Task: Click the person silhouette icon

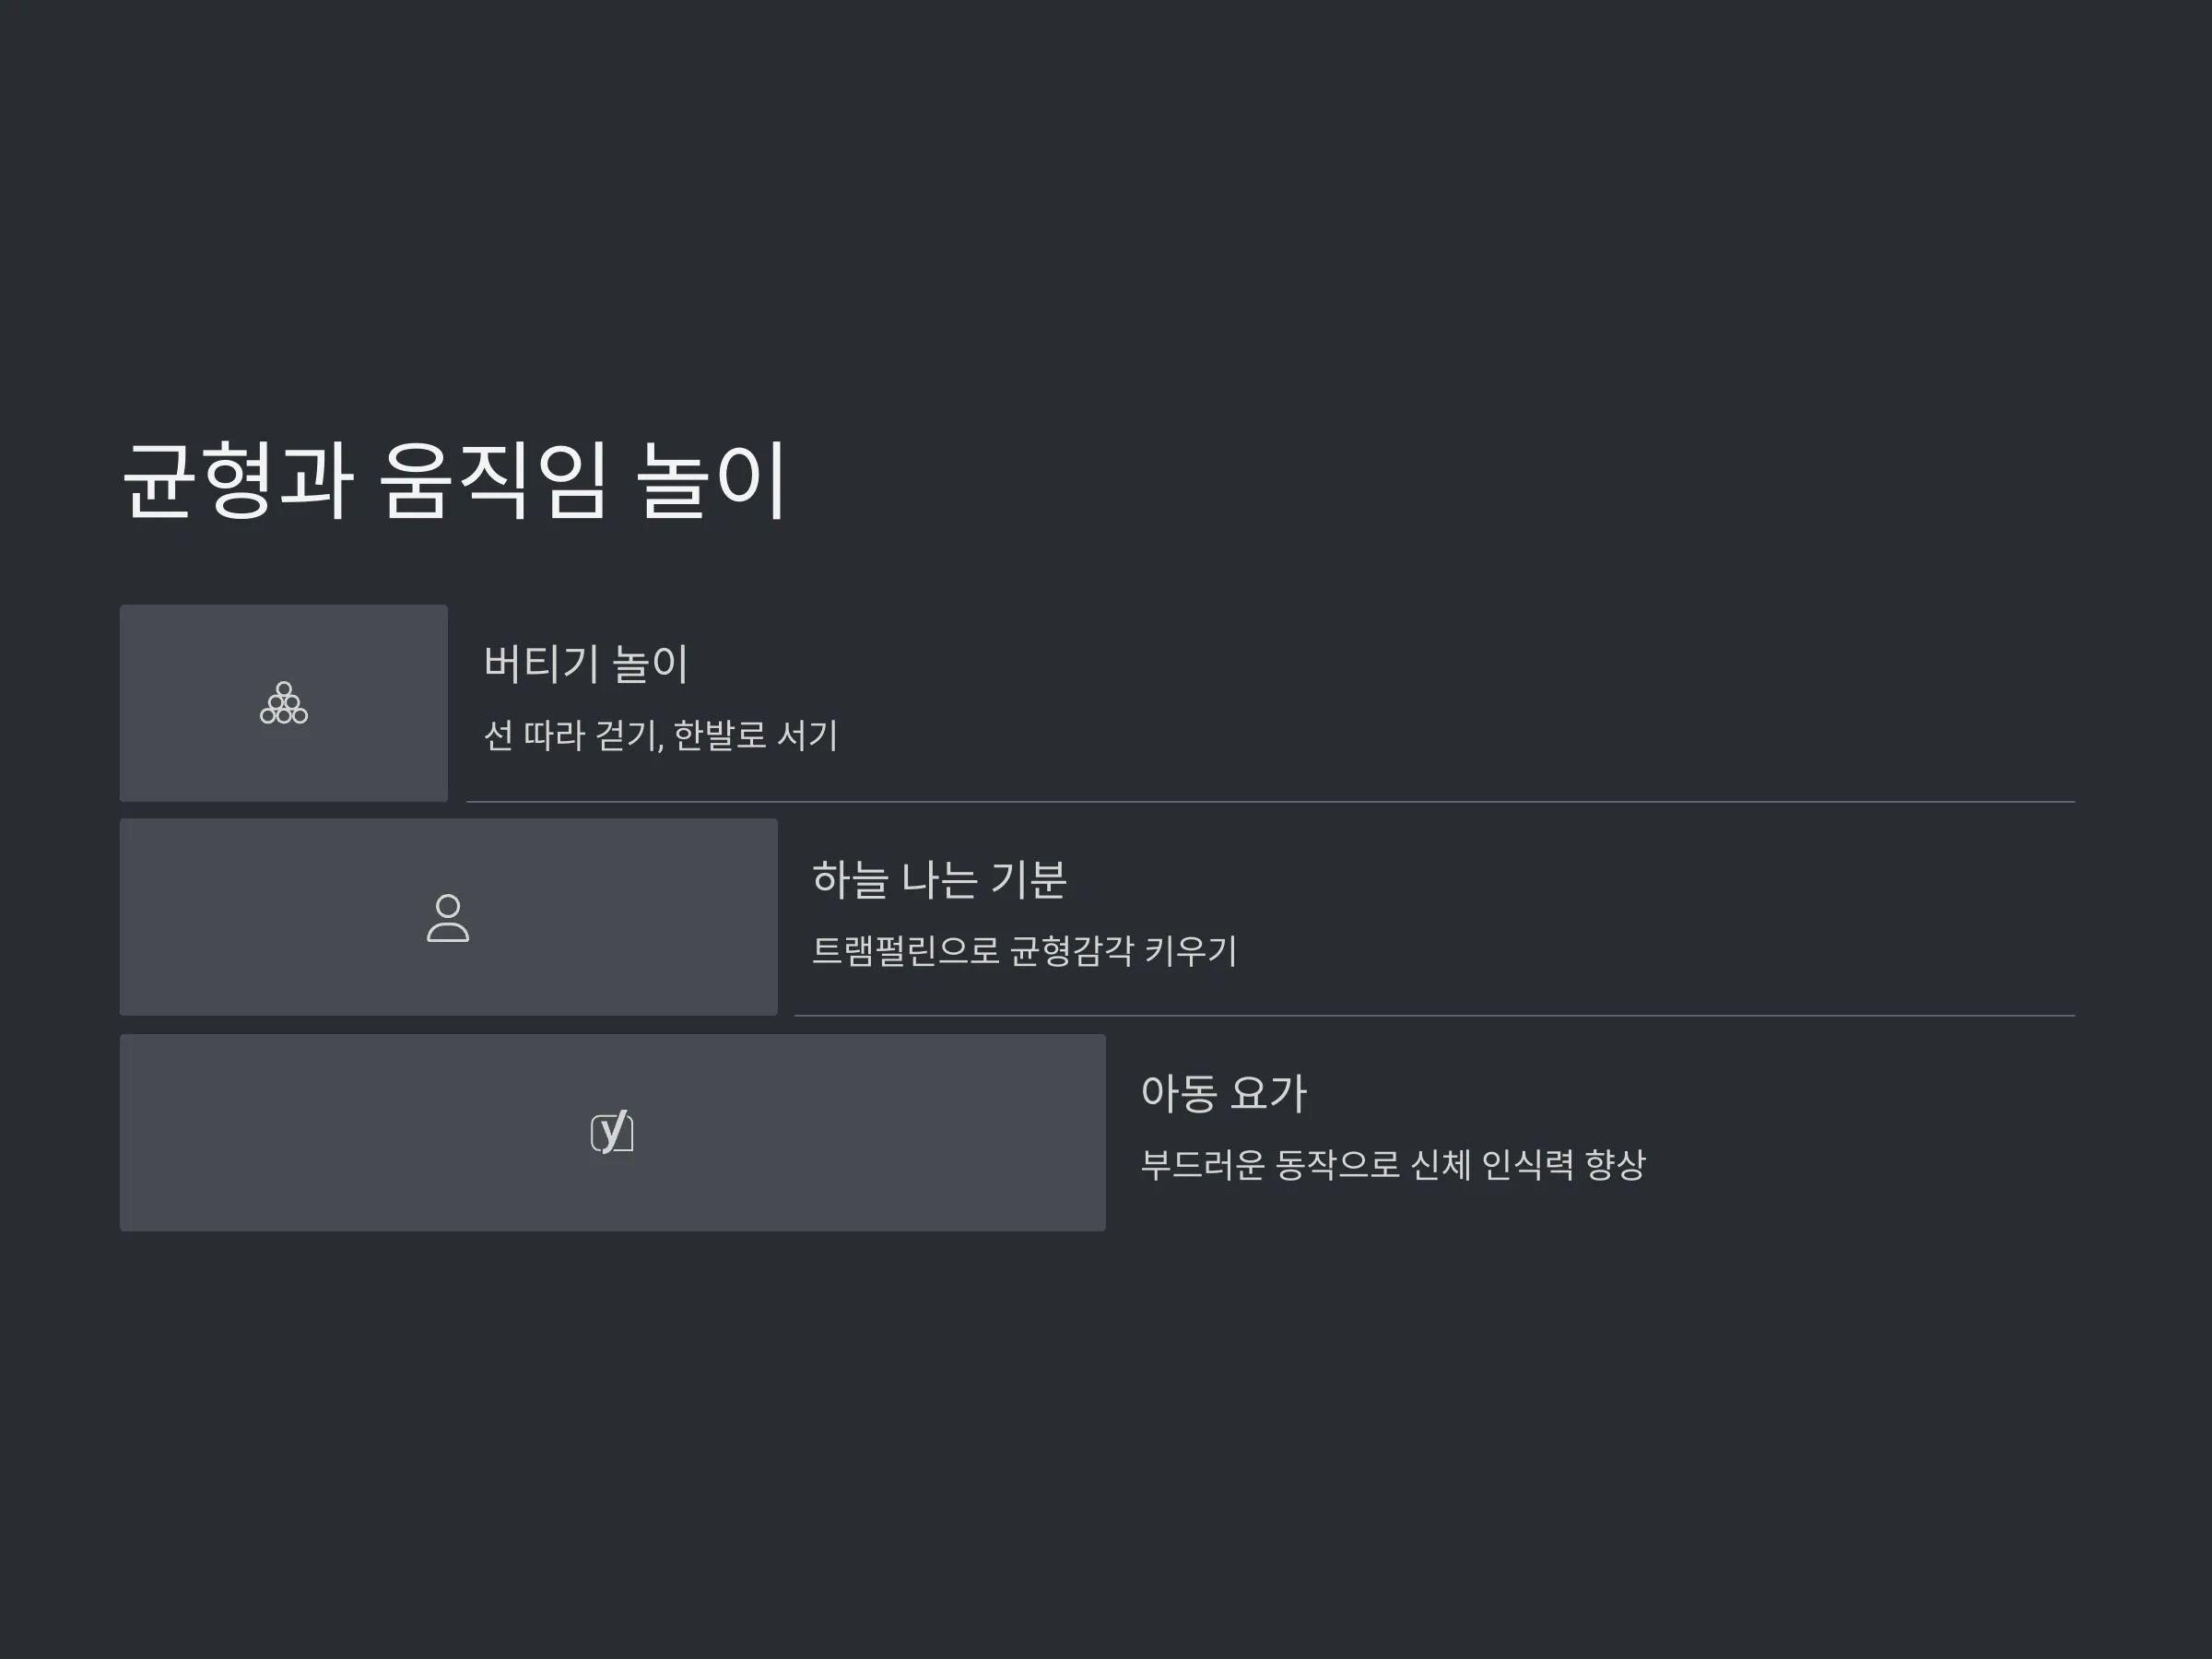Action: click(x=448, y=918)
